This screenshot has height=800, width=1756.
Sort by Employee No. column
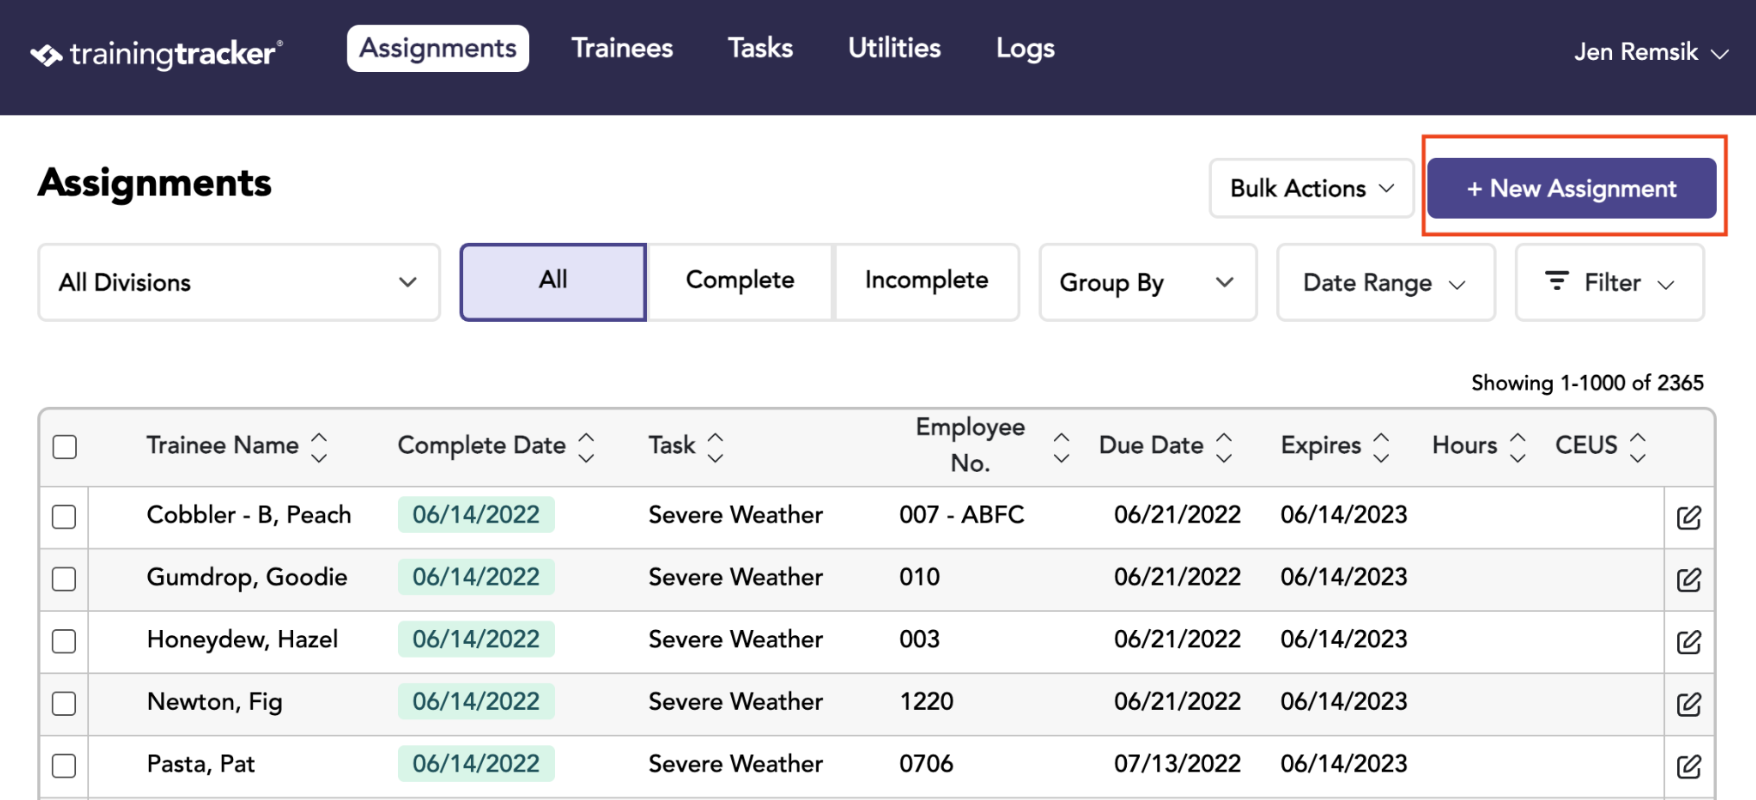pos(1061,446)
